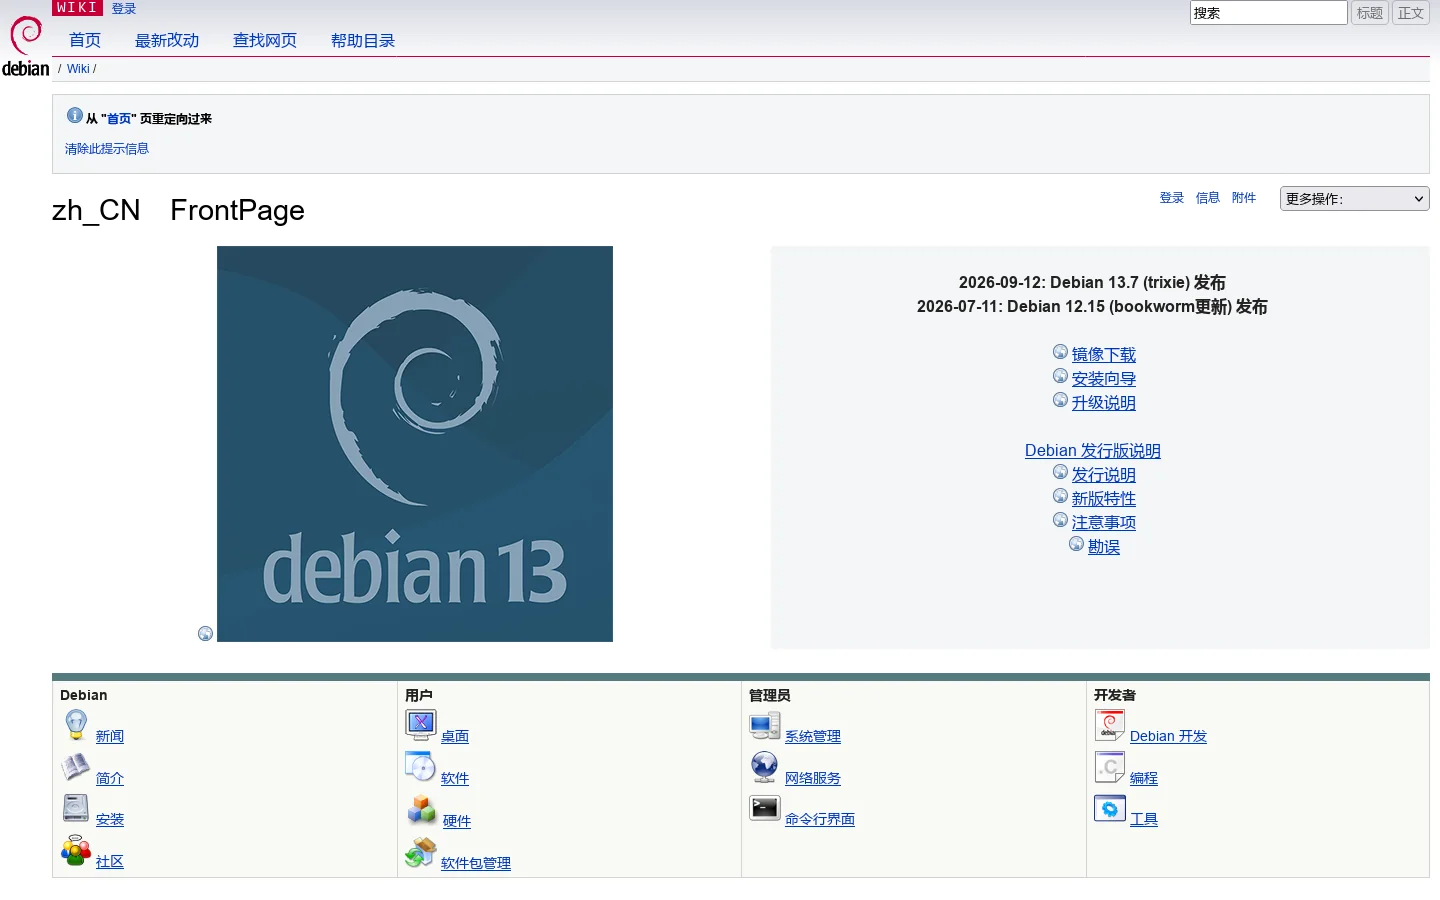Click the 登录 link above page actions

coord(1172,198)
